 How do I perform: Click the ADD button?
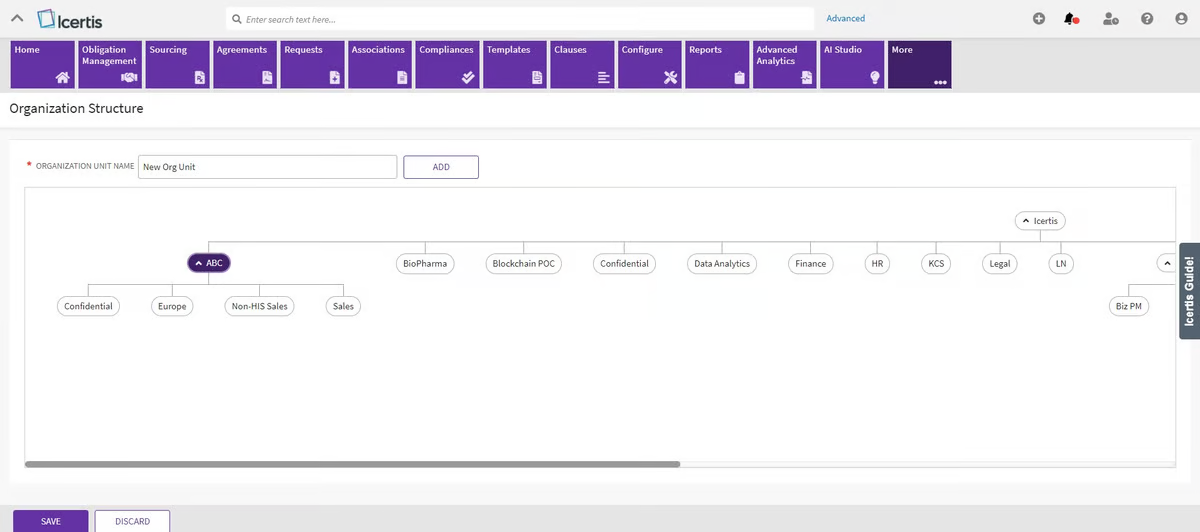pos(441,167)
